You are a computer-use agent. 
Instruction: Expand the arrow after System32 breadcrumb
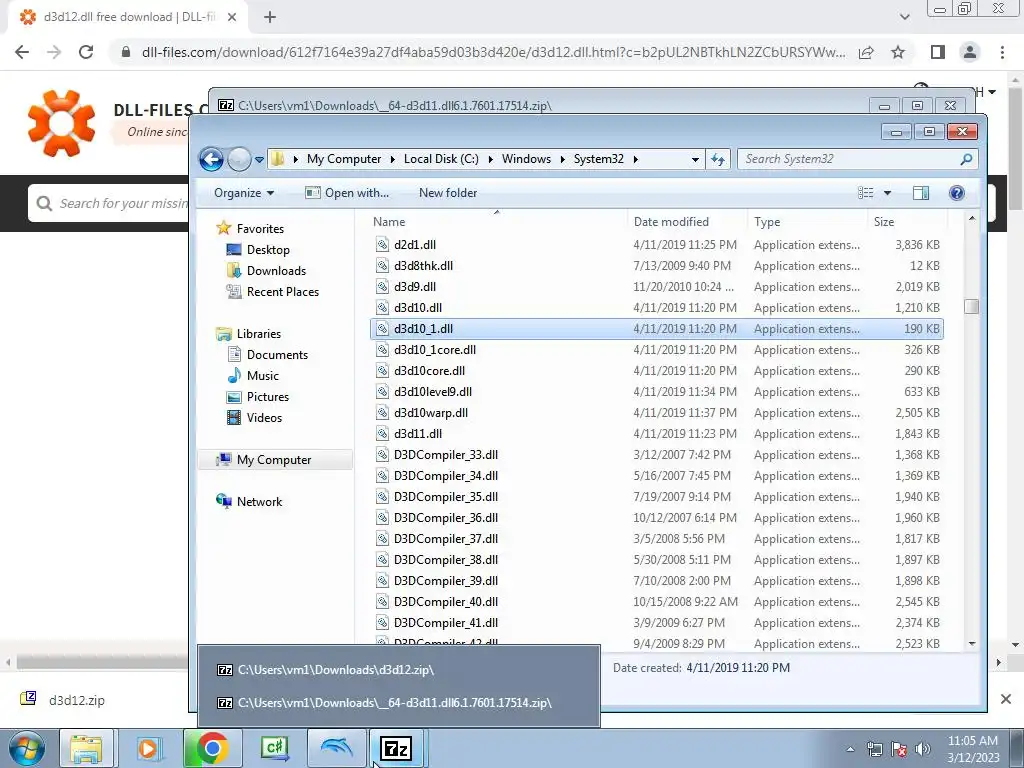pos(635,159)
